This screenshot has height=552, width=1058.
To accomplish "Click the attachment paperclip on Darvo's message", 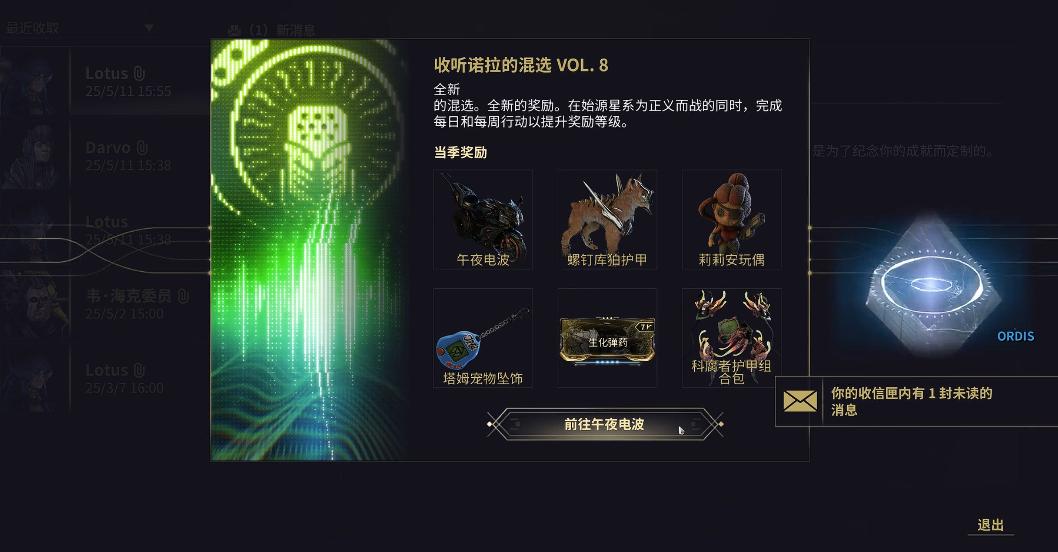I will click(x=142, y=148).
